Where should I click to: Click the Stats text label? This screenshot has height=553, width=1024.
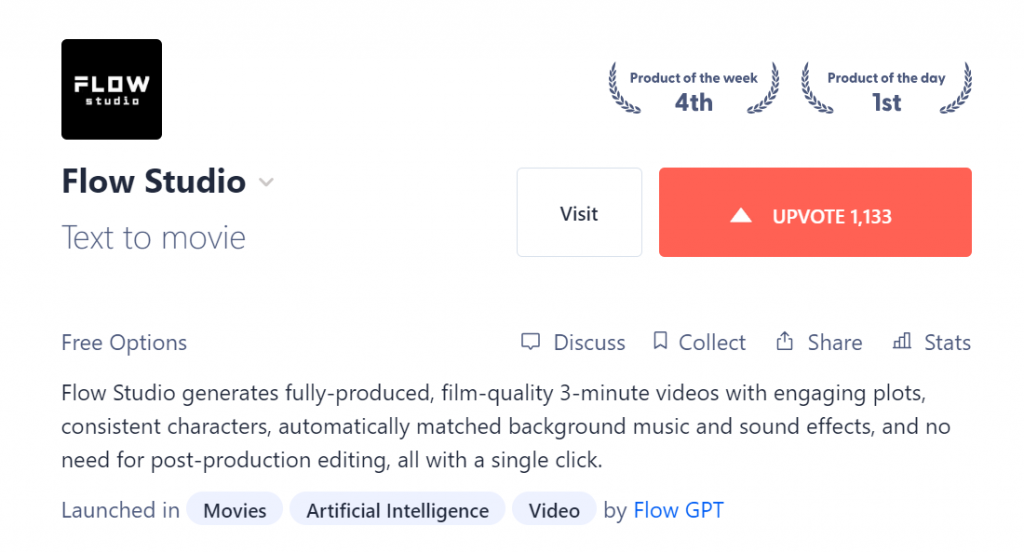click(947, 343)
